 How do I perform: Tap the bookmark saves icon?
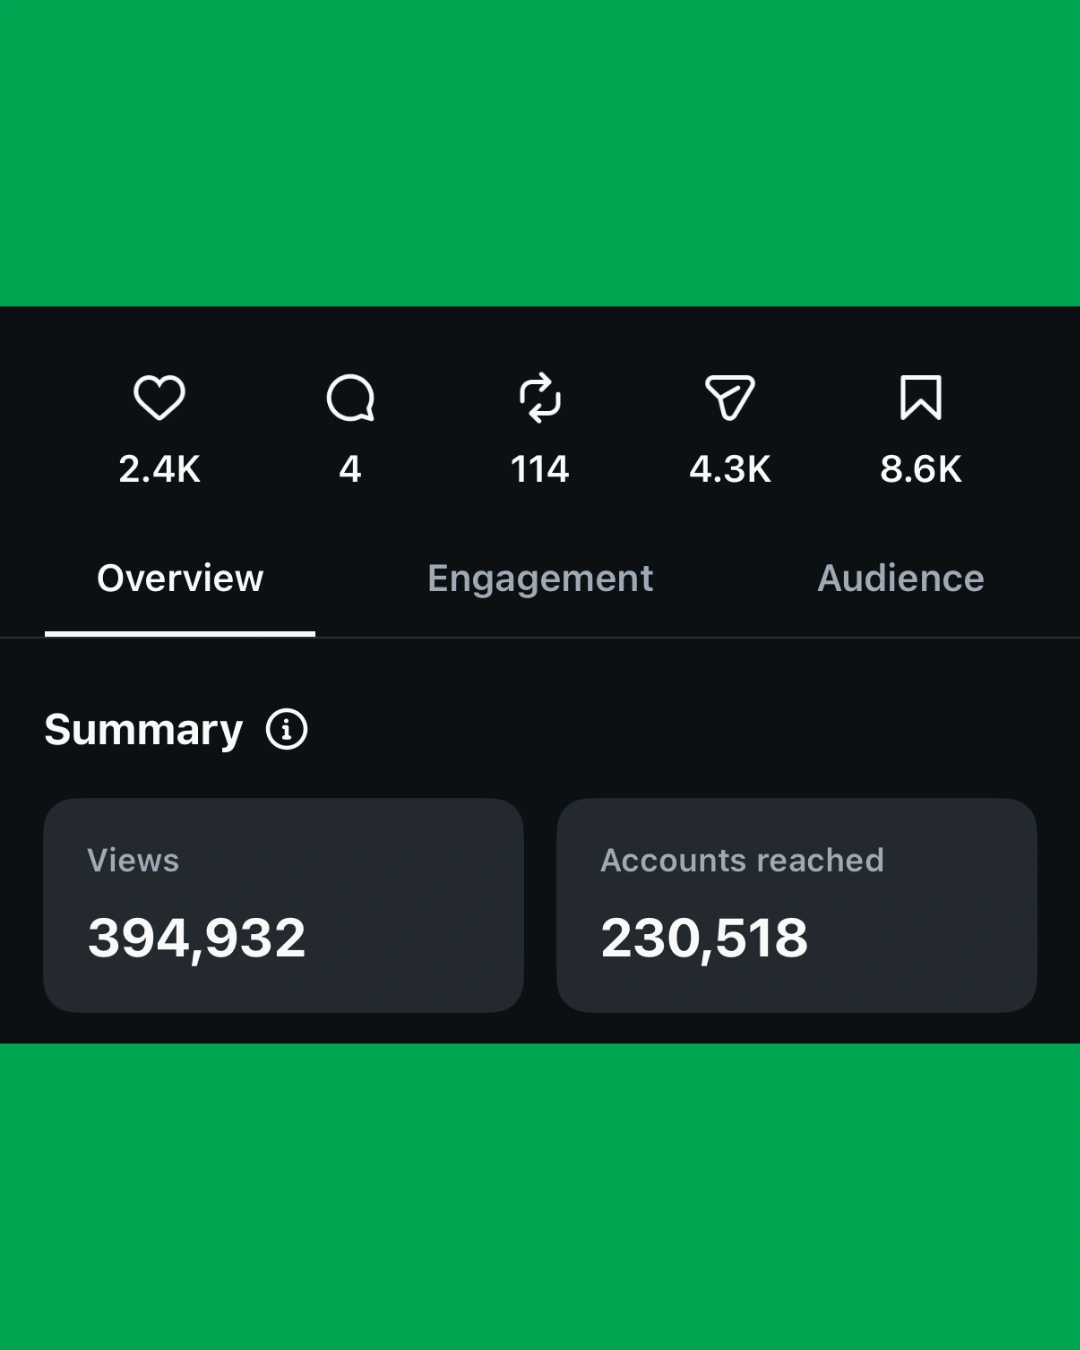pos(921,398)
